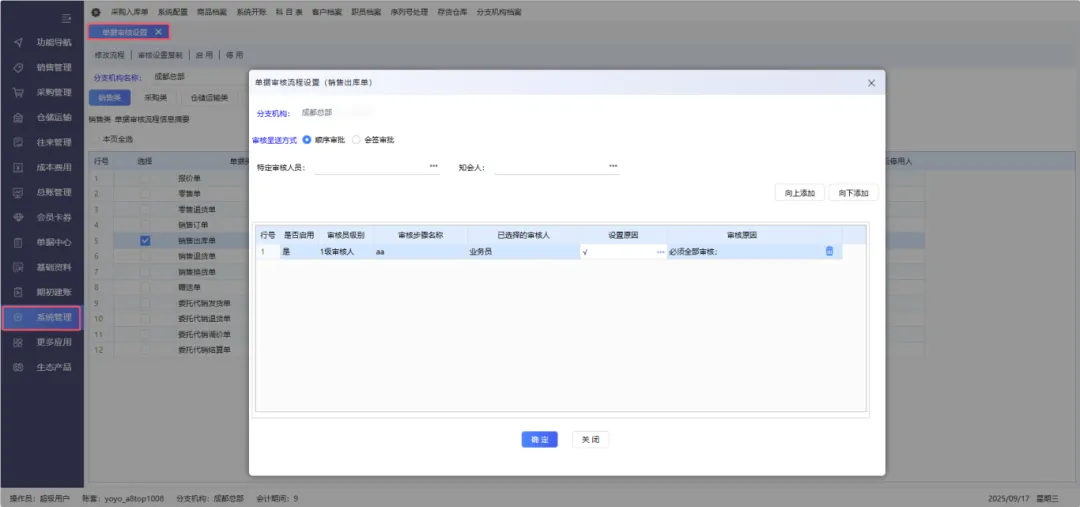Click the 向下添加 button
Image resolution: width=1080 pixels, height=507 pixels.
(x=853, y=193)
